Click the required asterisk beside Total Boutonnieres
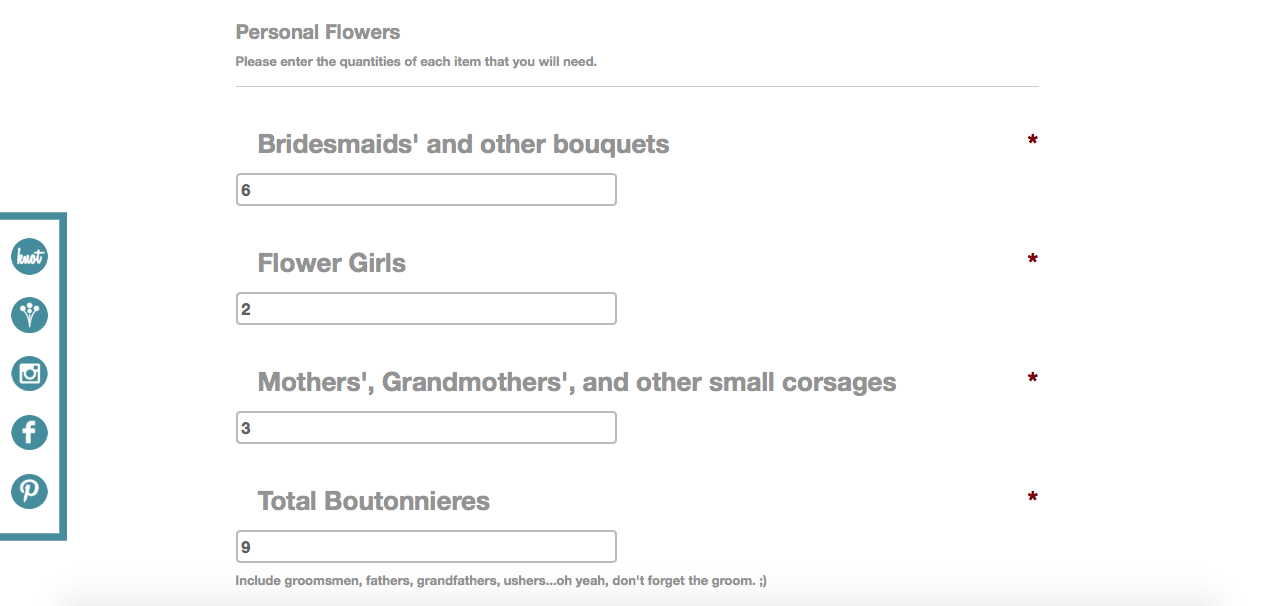 [x=1032, y=498]
